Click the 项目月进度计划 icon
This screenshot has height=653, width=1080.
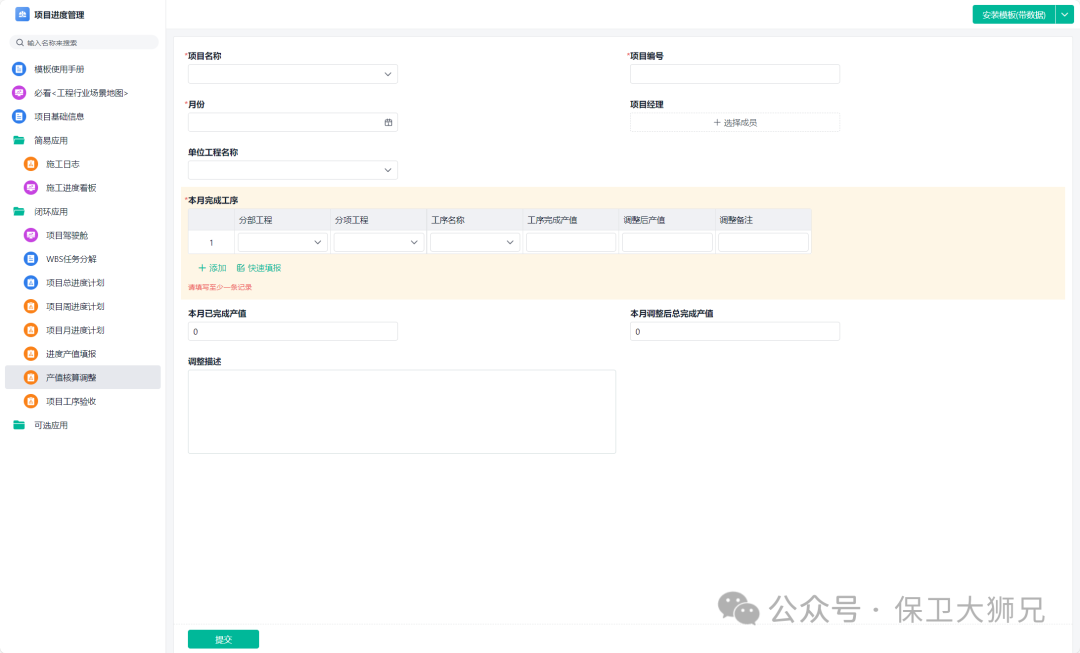(x=31, y=330)
